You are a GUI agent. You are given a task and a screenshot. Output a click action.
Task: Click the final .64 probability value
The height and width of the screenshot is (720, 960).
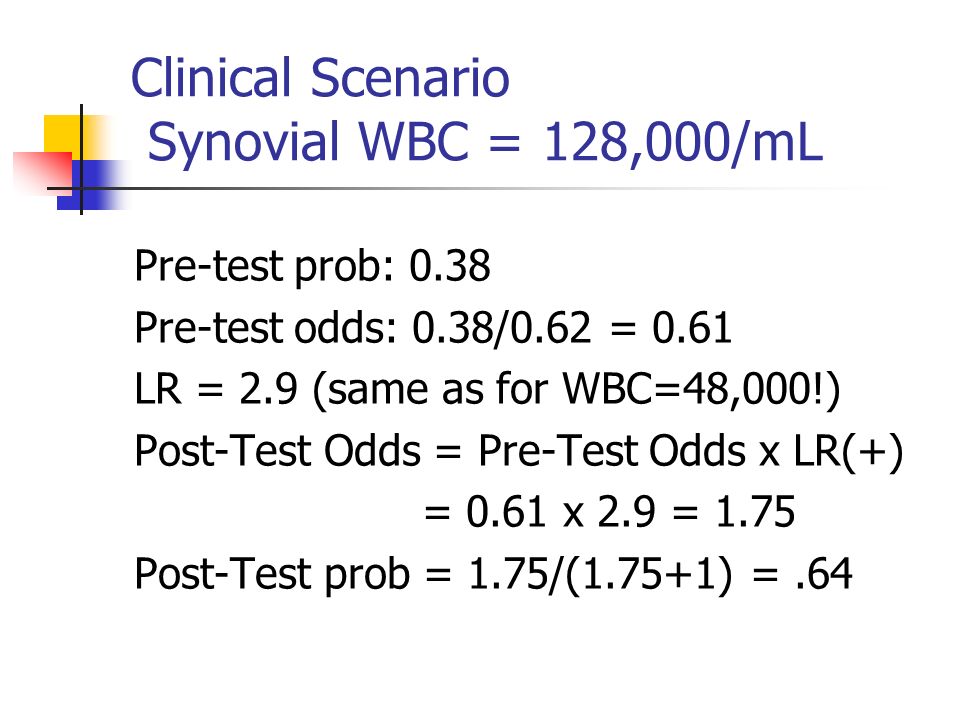823,574
